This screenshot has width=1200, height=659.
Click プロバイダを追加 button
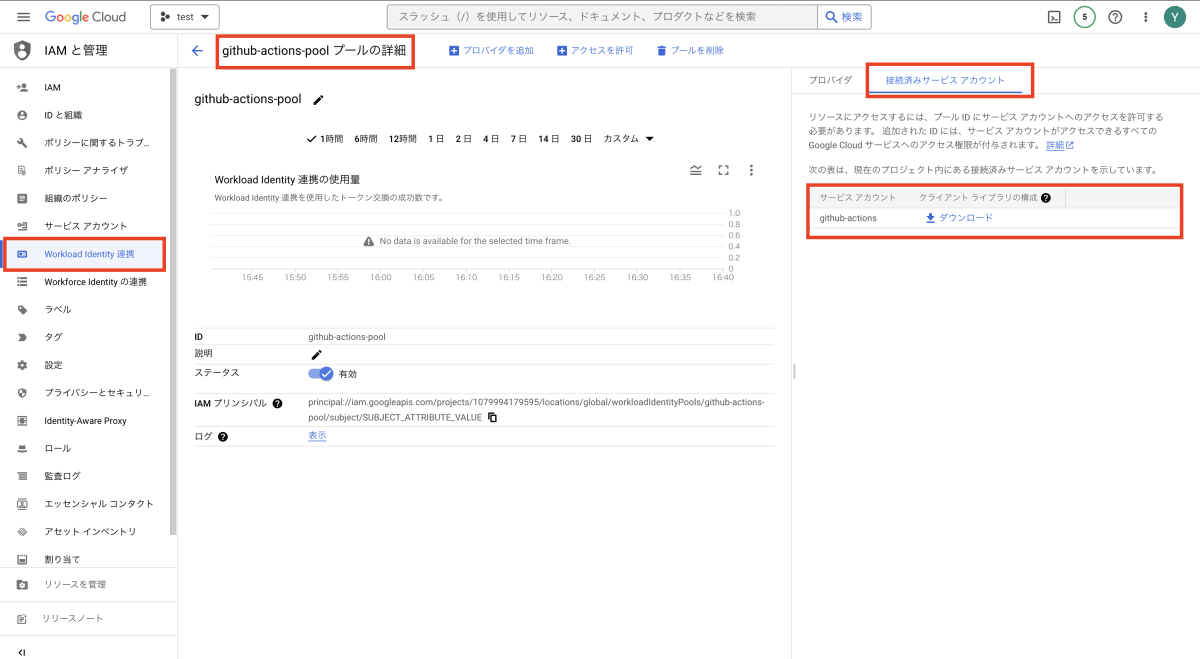(491, 50)
